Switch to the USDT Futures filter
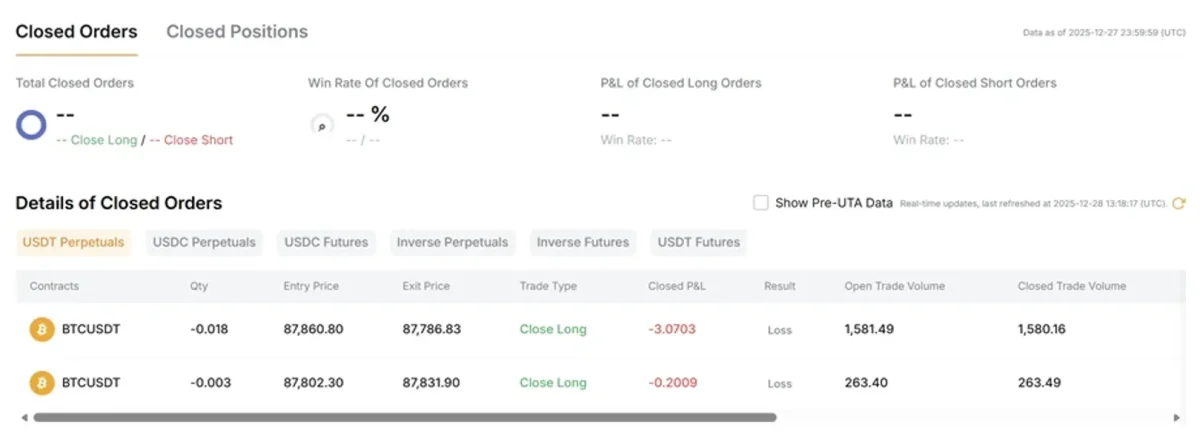1200x445 pixels. coord(699,242)
